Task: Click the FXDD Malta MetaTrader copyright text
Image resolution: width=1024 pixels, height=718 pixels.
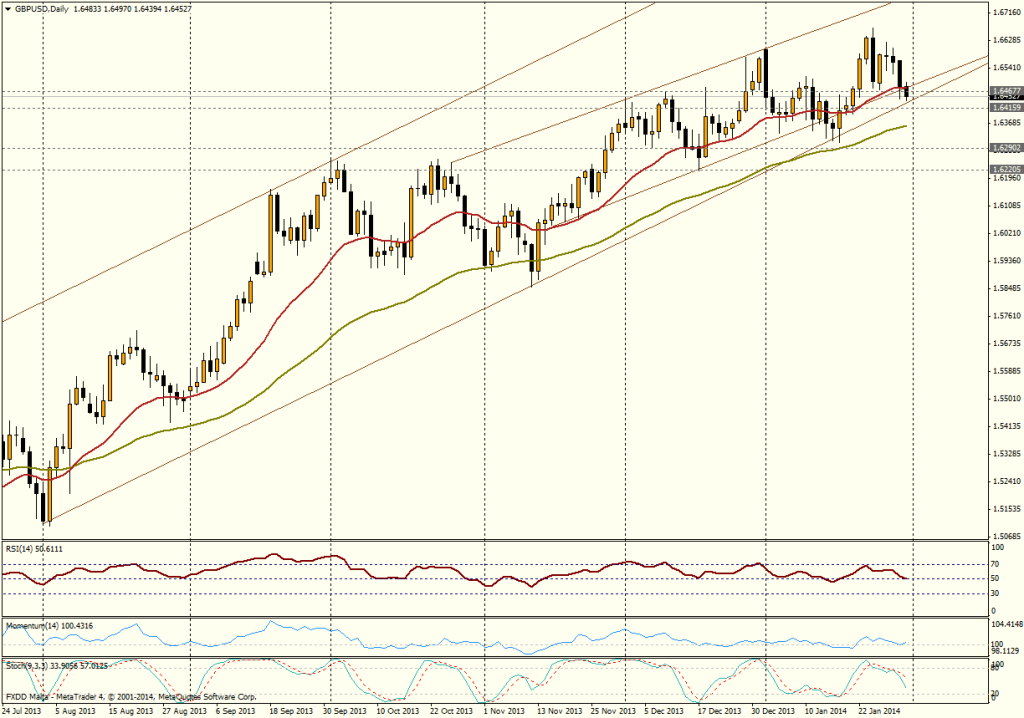Action: pyautogui.click(x=130, y=696)
